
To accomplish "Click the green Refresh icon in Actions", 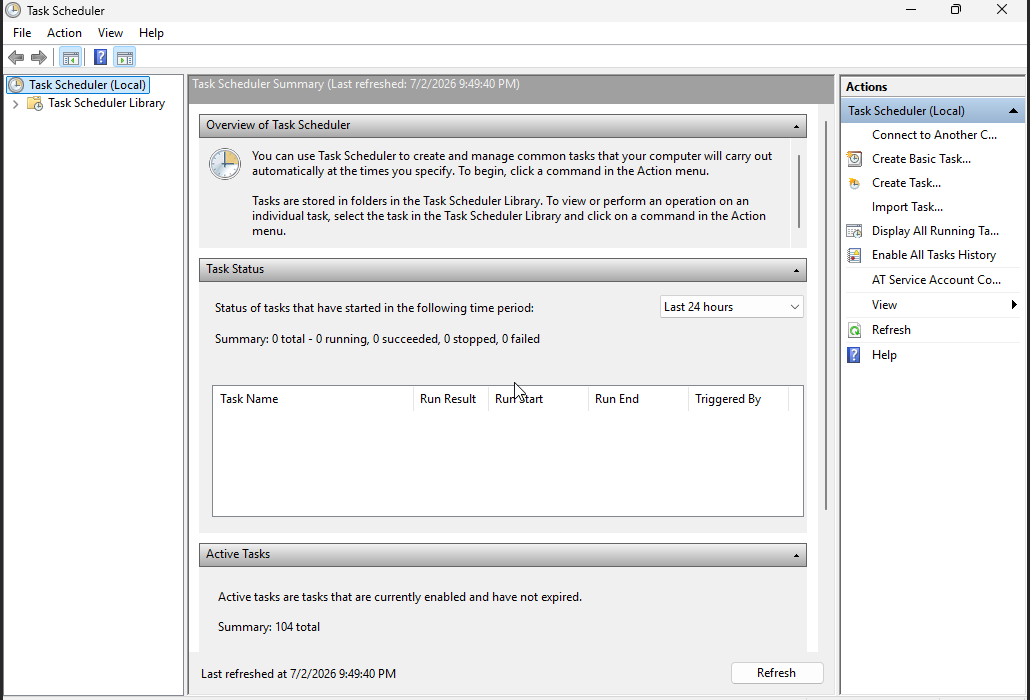I will coord(854,330).
